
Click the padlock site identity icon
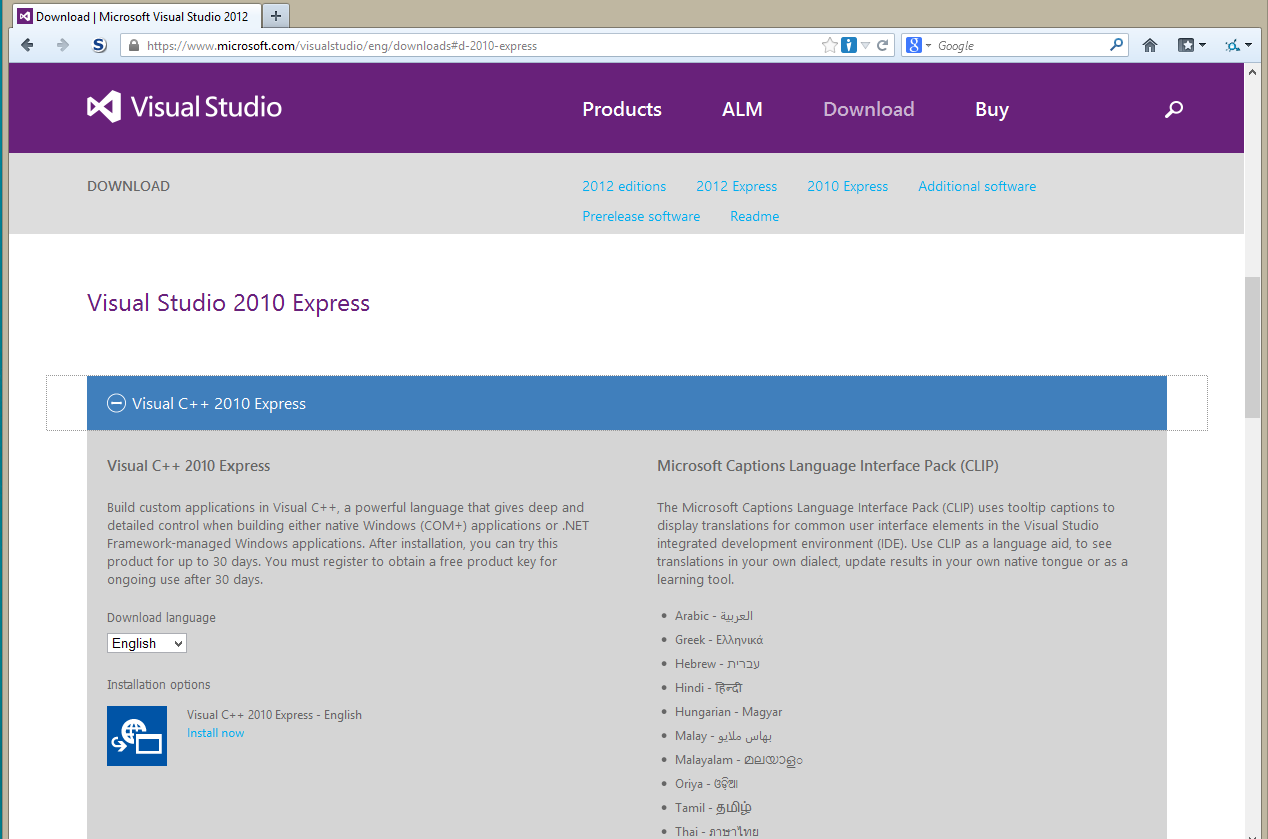(x=133, y=45)
